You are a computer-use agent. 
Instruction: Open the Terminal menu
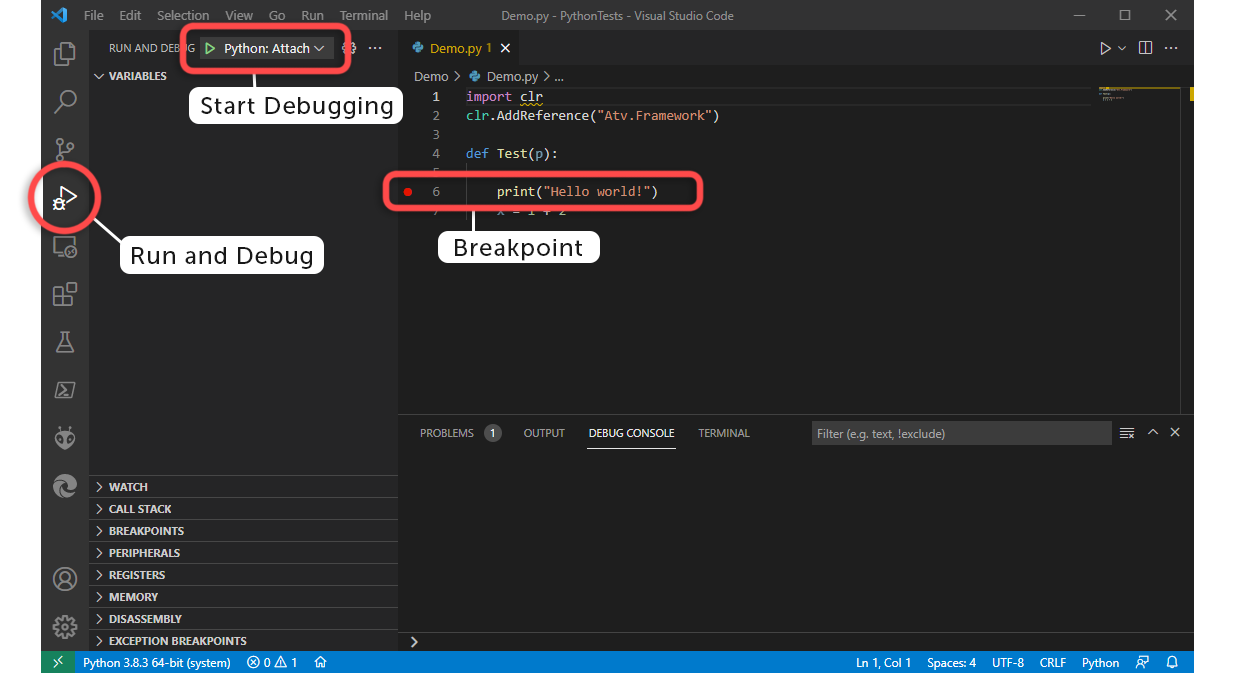click(x=364, y=15)
